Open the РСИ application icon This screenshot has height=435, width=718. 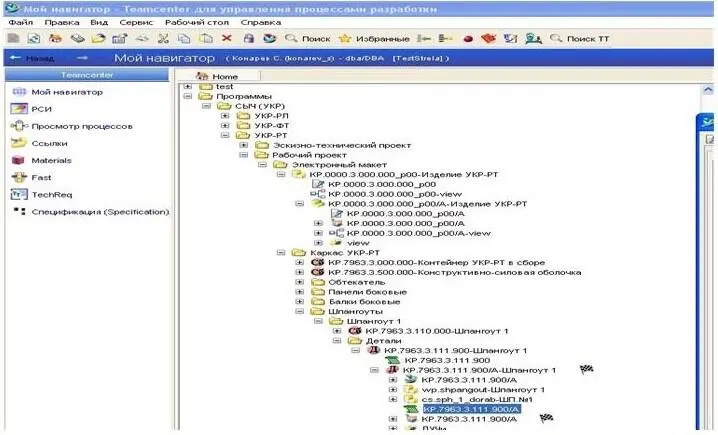(x=19, y=109)
